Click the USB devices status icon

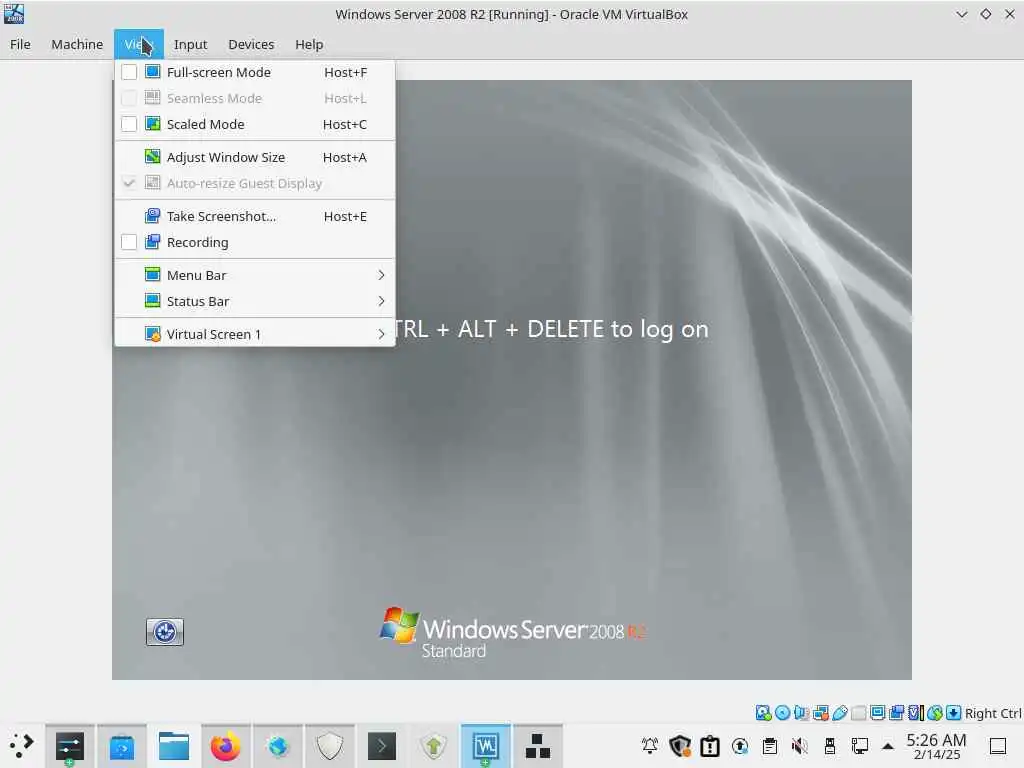[840, 712]
